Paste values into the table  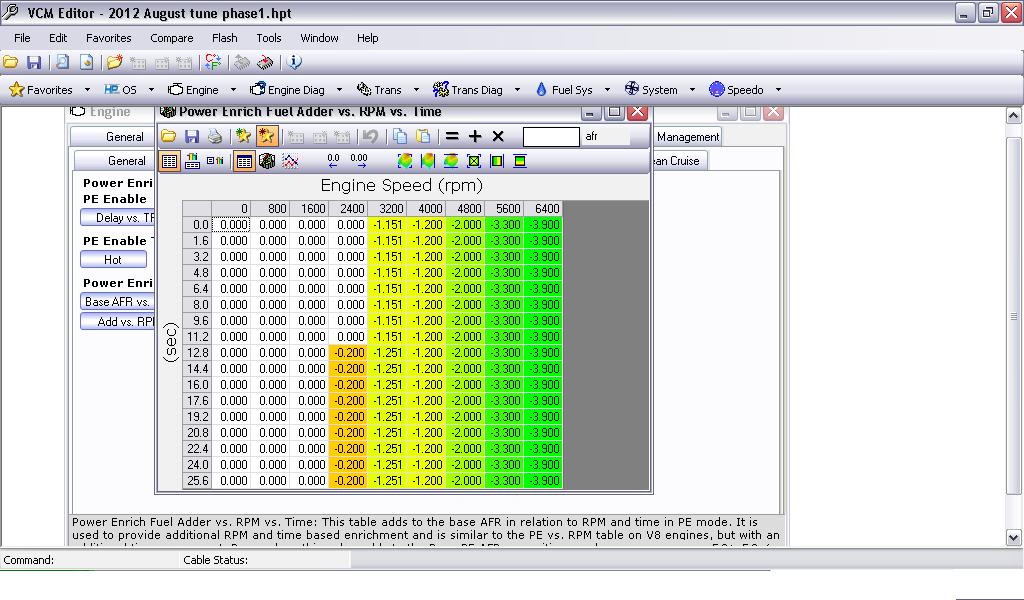tap(423, 136)
